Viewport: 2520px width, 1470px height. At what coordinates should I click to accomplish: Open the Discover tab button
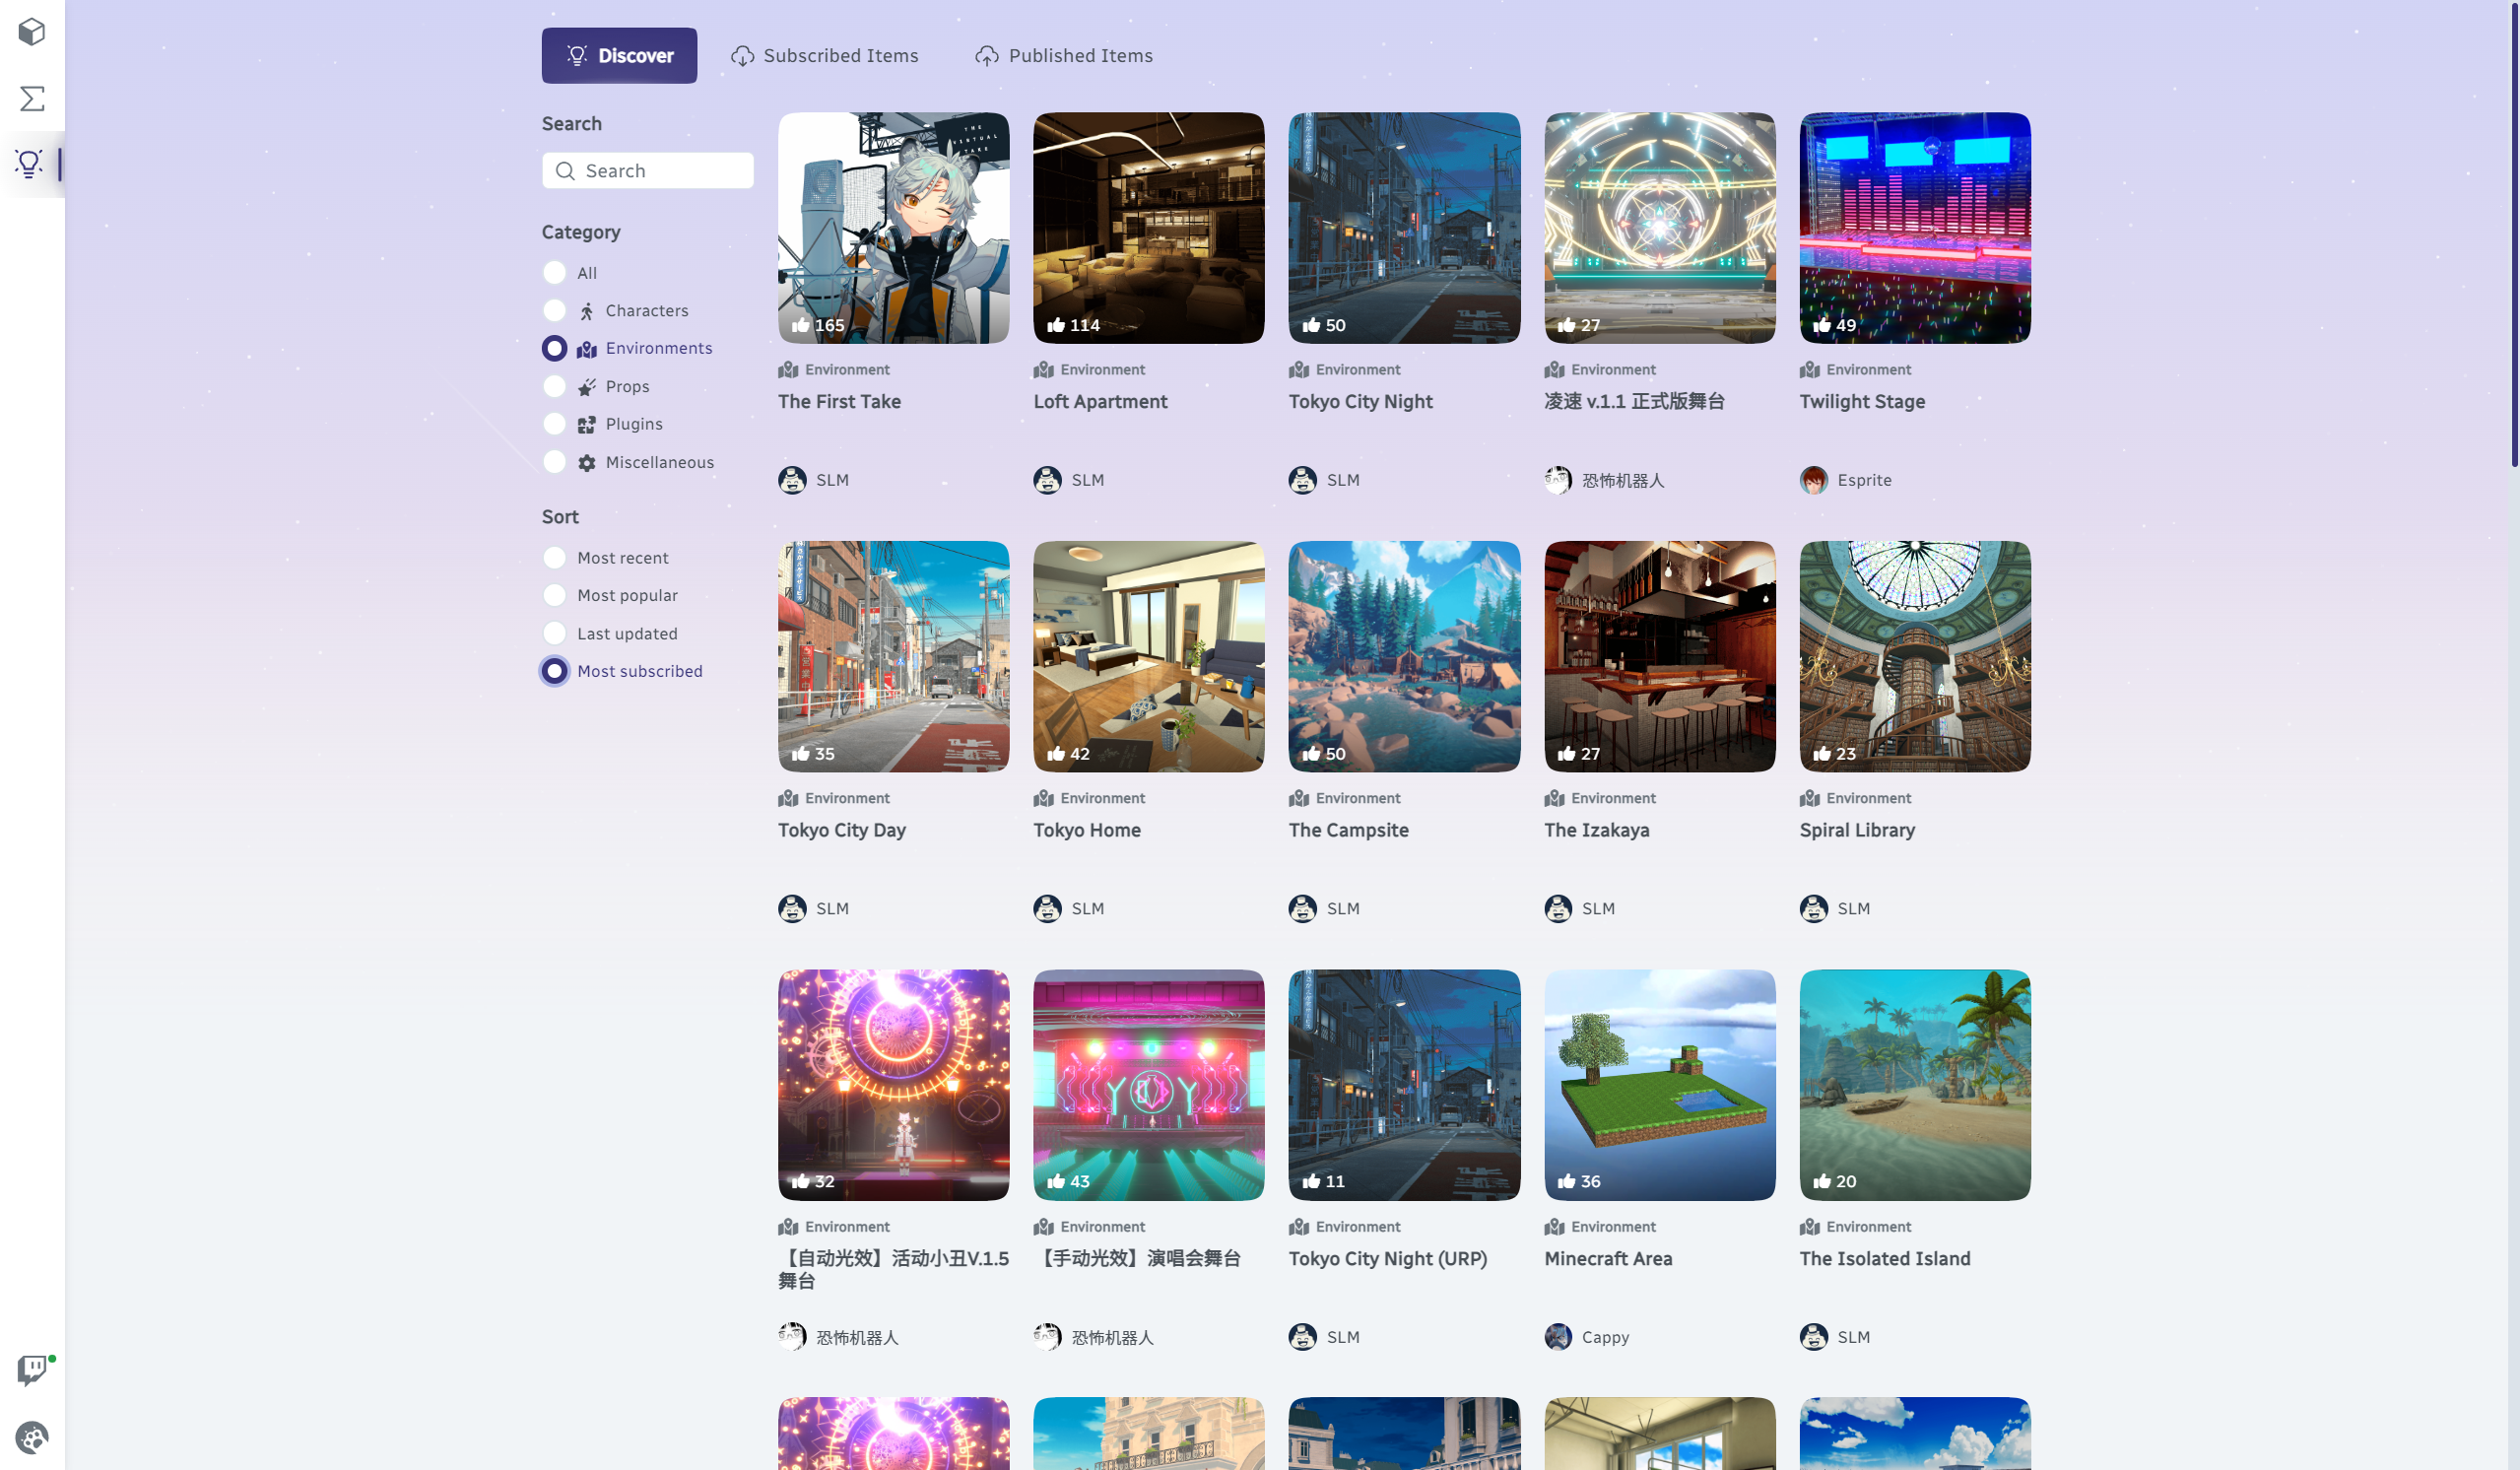(x=619, y=56)
